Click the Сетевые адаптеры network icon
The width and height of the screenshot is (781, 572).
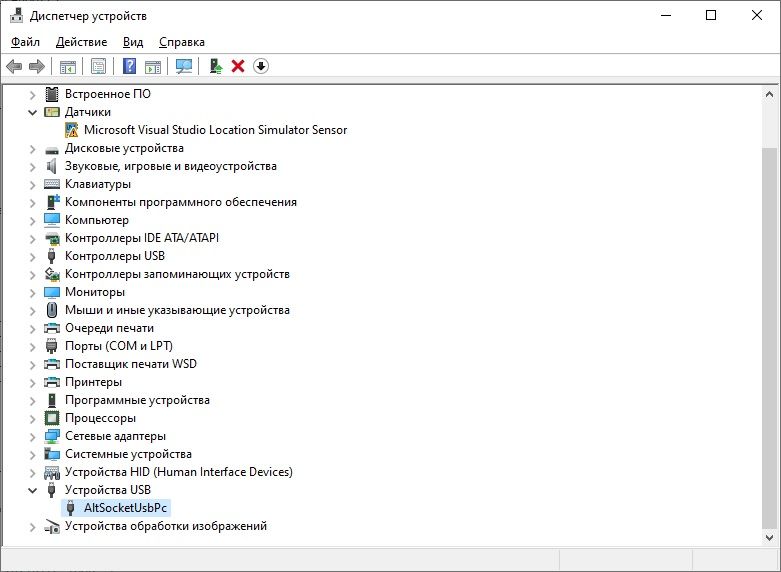(52, 436)
